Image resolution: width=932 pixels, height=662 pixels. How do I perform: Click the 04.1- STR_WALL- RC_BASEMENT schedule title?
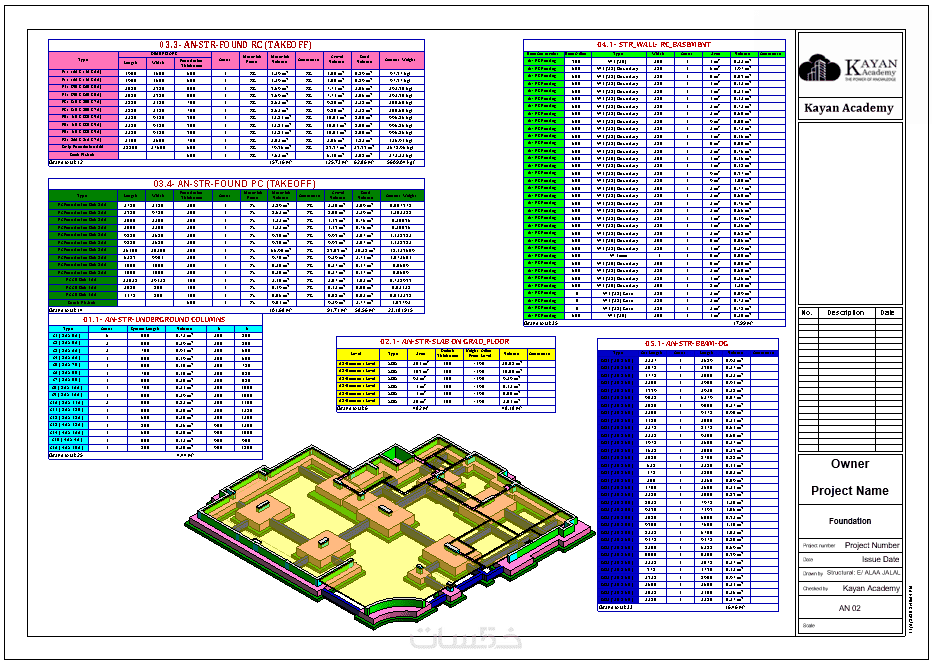point(654,45)
